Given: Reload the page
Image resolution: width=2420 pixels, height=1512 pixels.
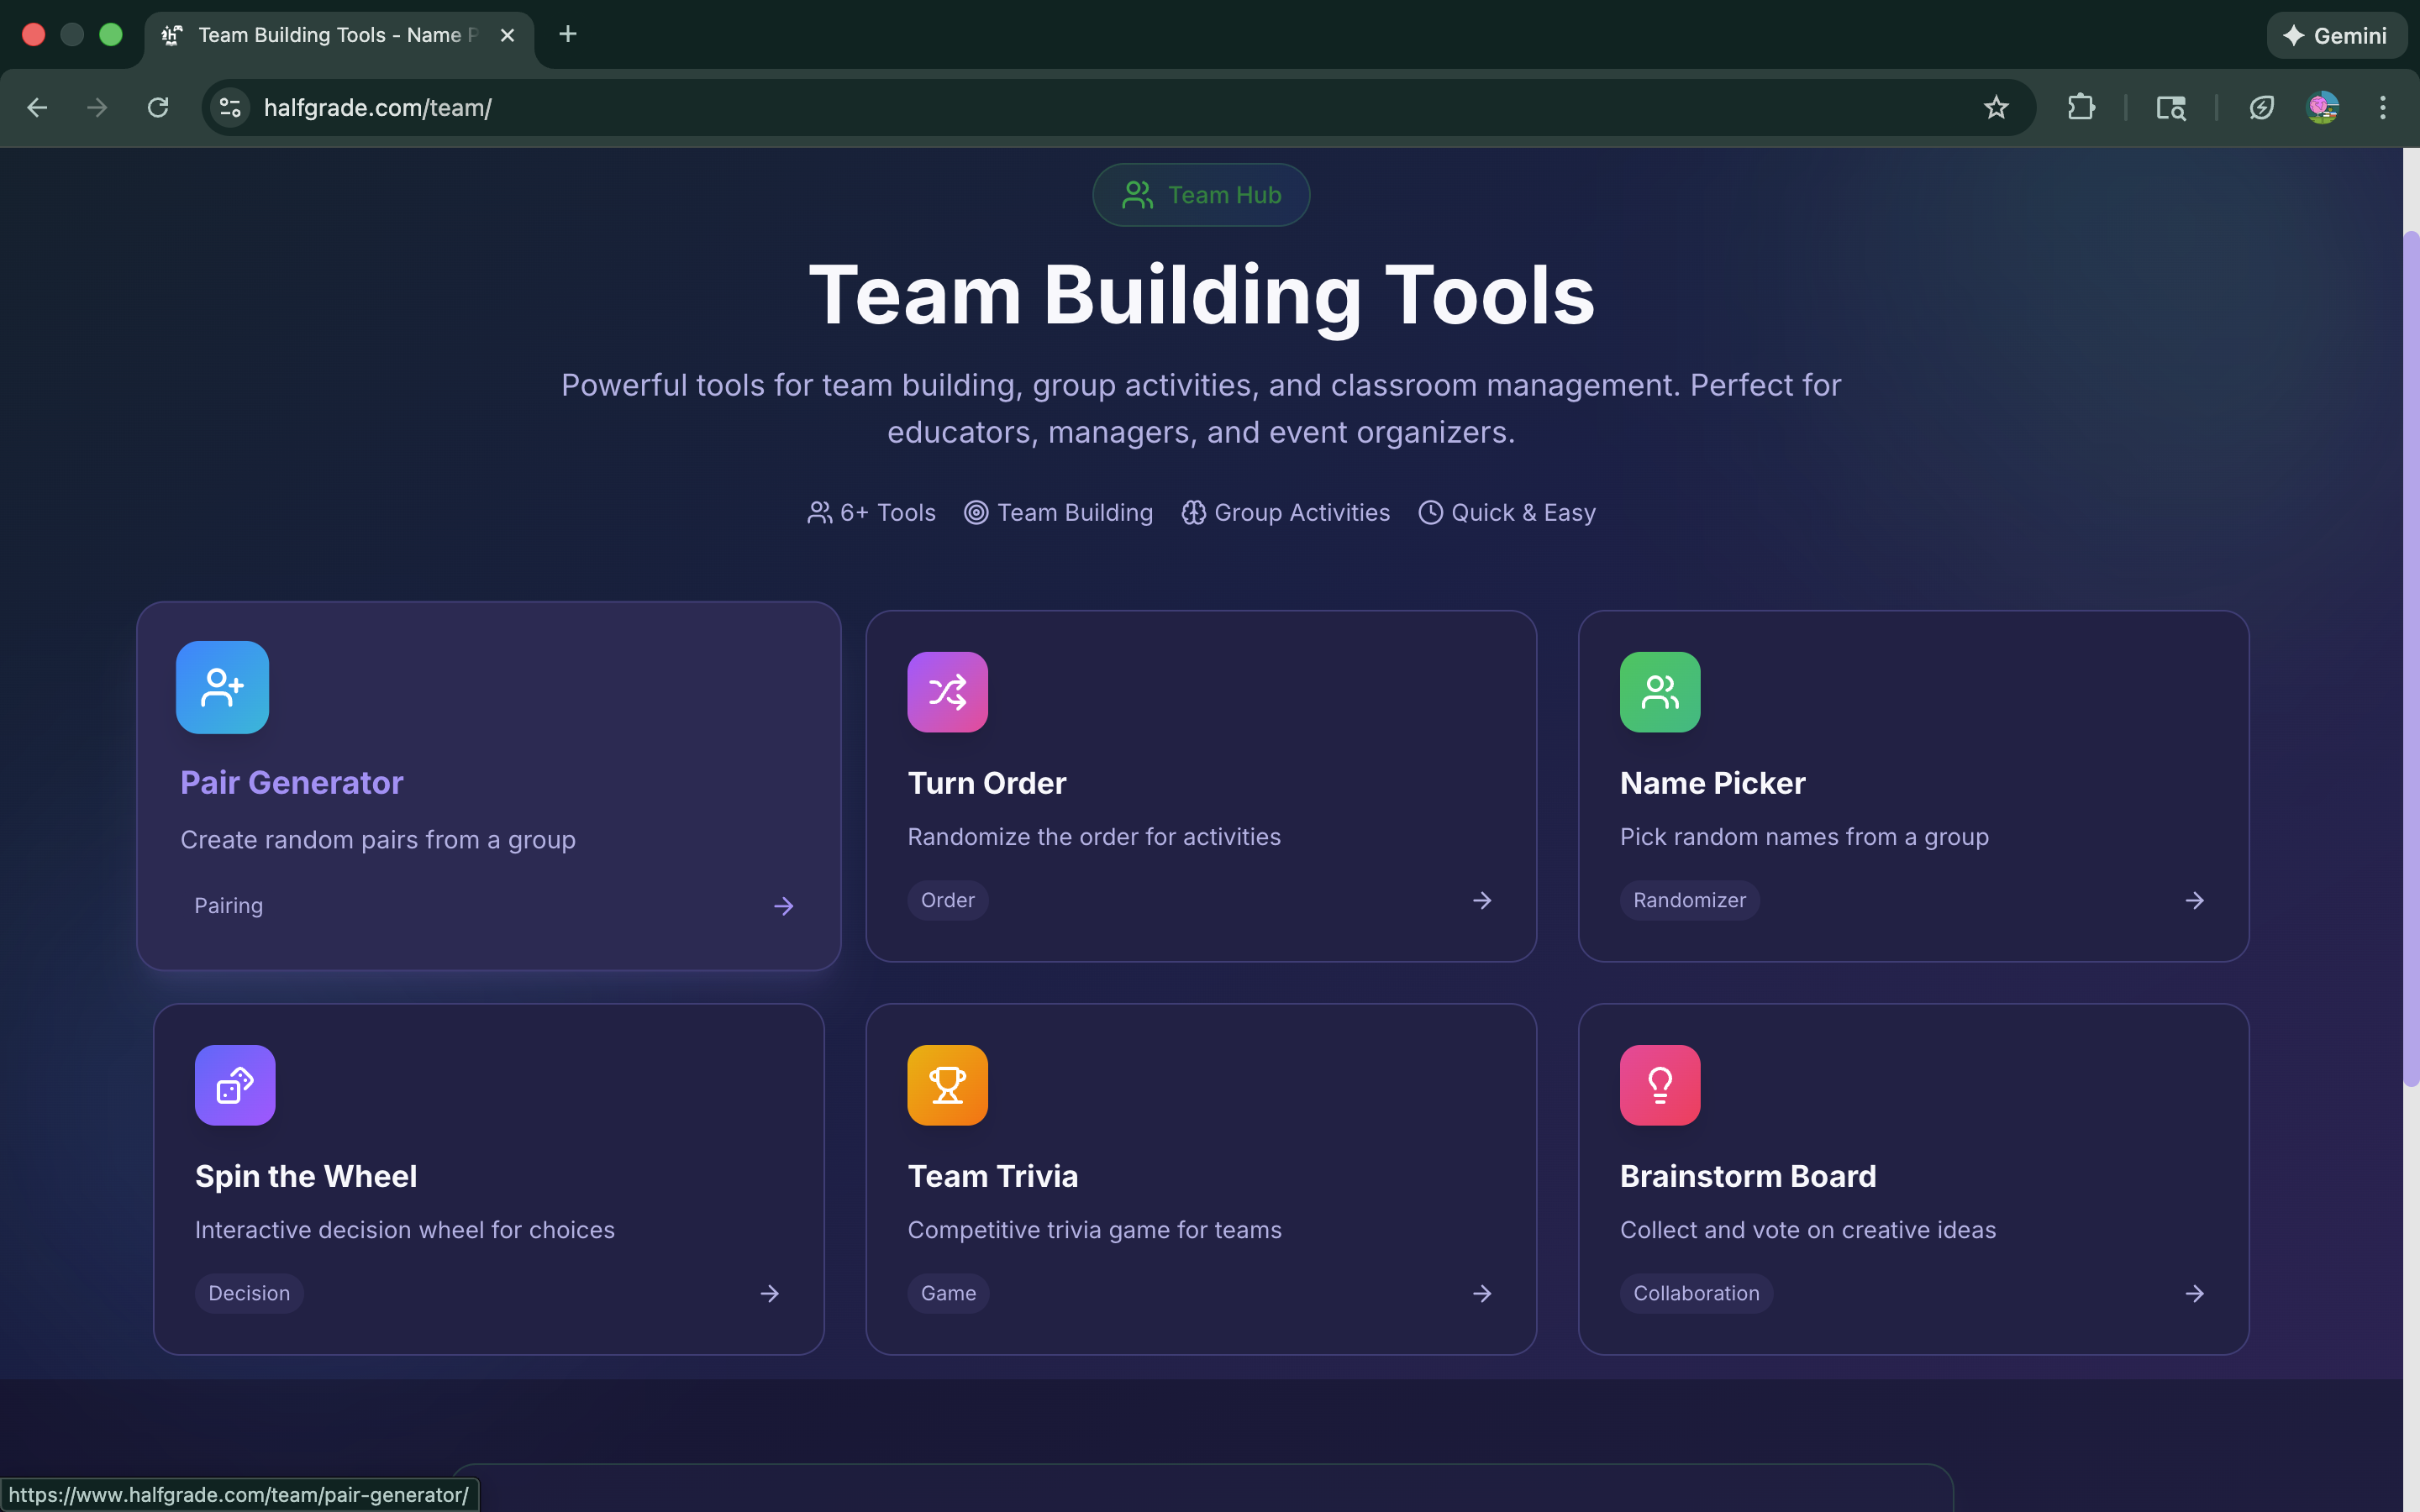Looking at the screenshot, I should click(157, 107).
